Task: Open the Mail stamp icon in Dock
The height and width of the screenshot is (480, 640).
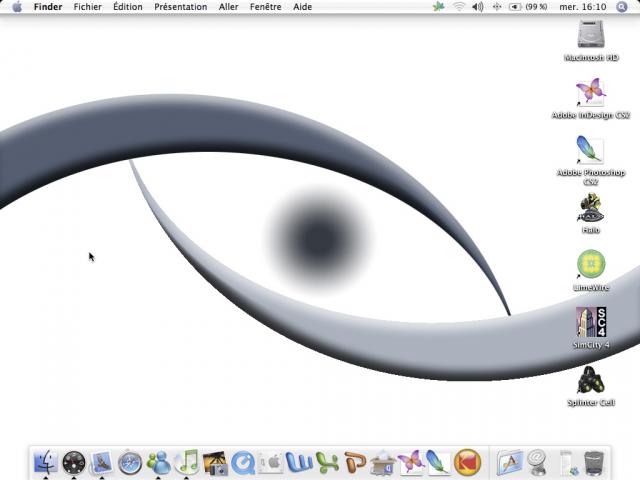Action: (102, 463)
